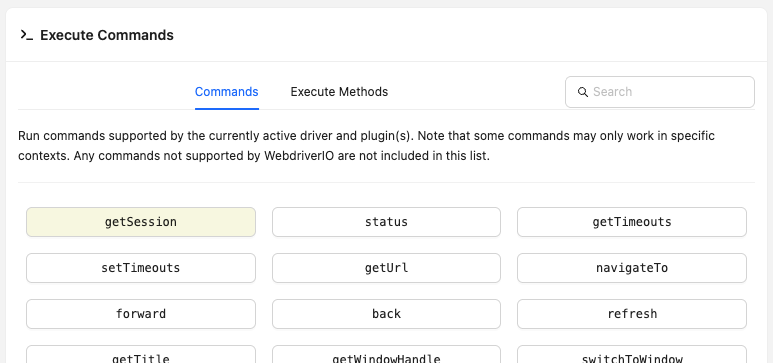Click the magnifier icon in the Search box

tap(583, 92)
